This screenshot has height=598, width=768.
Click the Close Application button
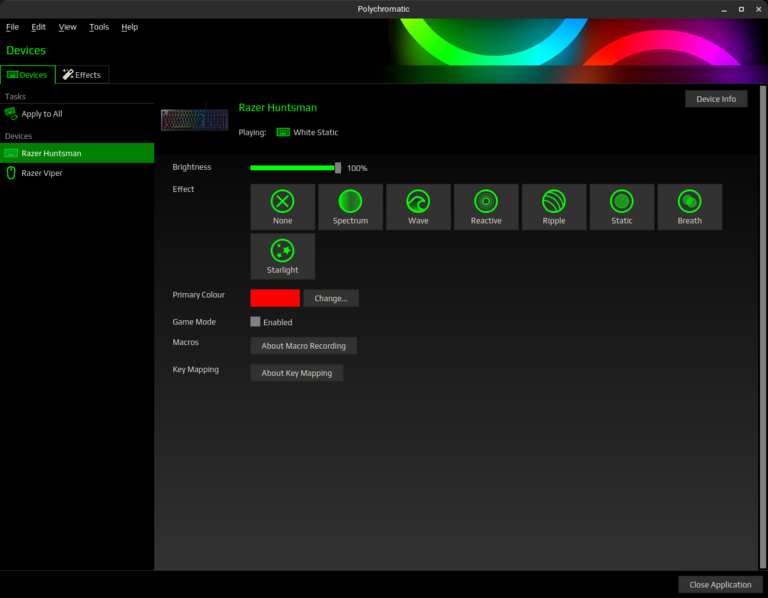pyautogui.click(x=720, y=585)
